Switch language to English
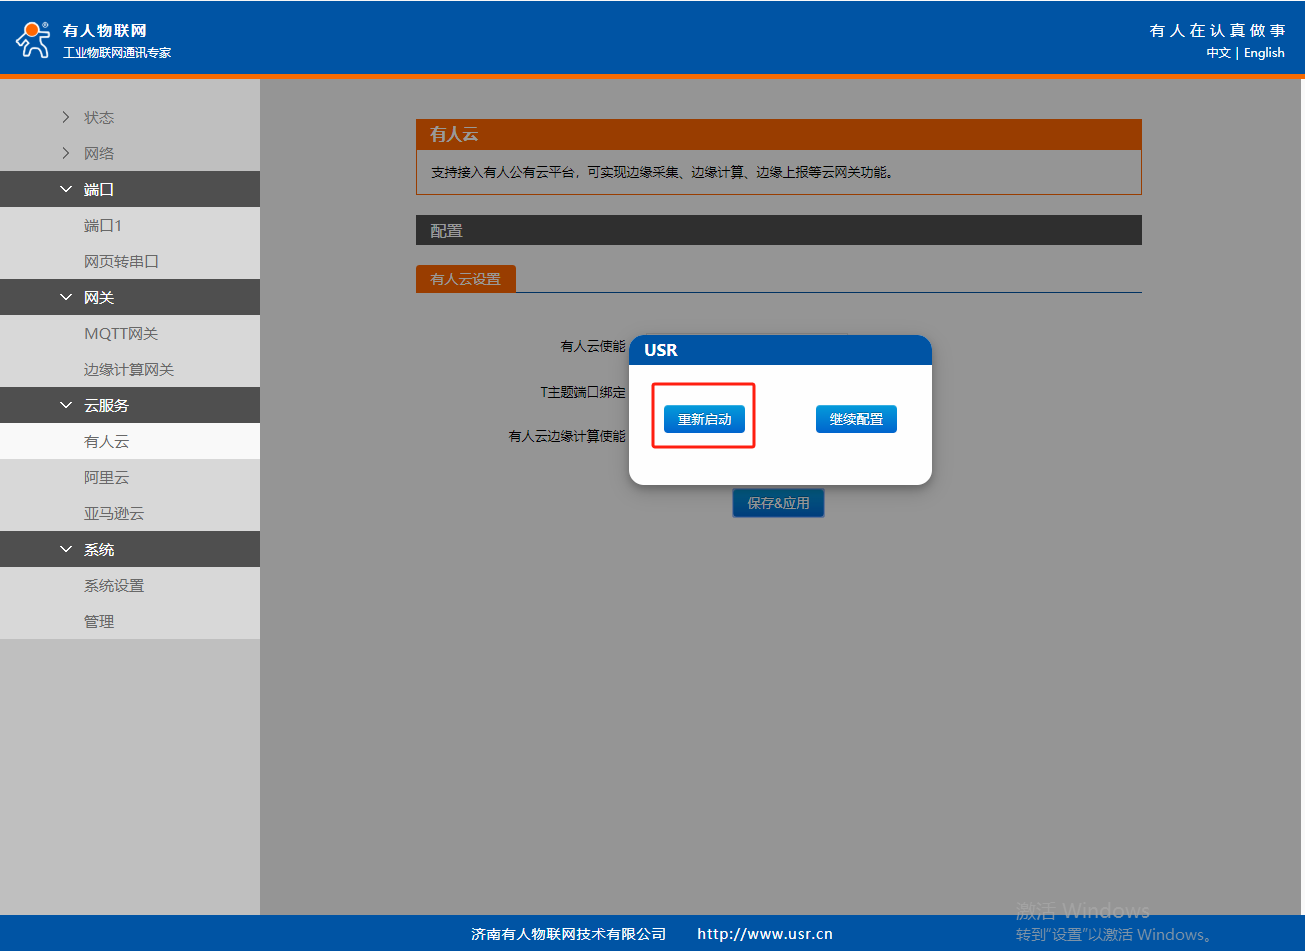This screenshot has width=1305, height=951. coord(1264,53)
